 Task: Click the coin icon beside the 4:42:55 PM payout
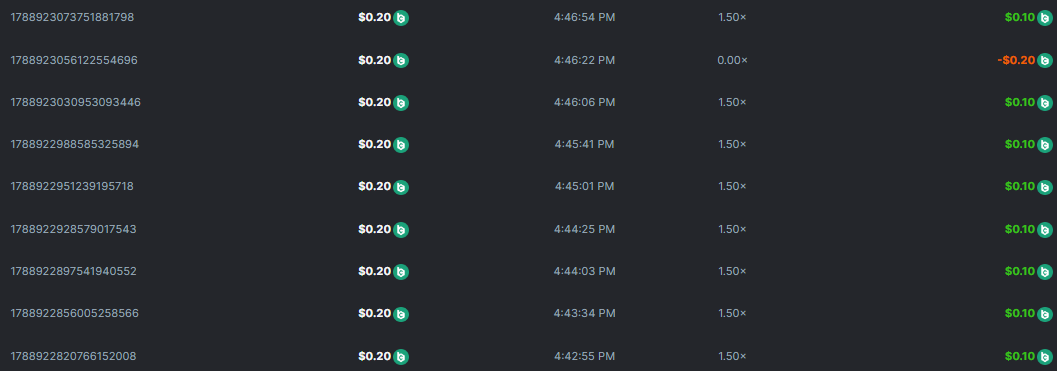coord(1044,356)
